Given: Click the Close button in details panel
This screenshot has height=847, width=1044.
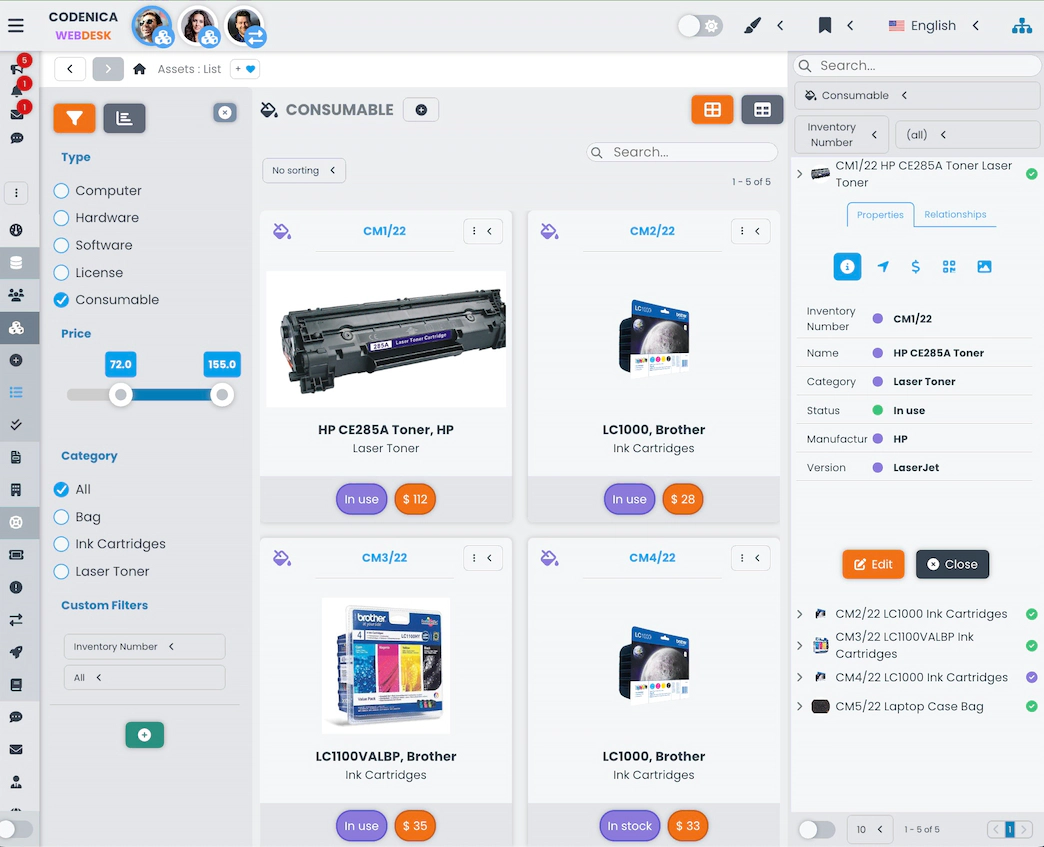Looking at the screenshot, I should point(952,564).
